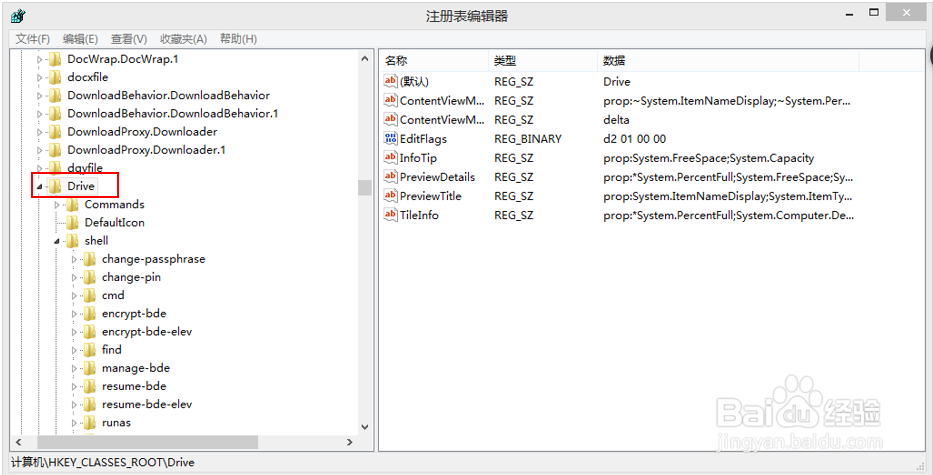The height and width of the screenshot is (475, 933).
Task: Expand the change-passphrase key
Action: pos(74,260)
